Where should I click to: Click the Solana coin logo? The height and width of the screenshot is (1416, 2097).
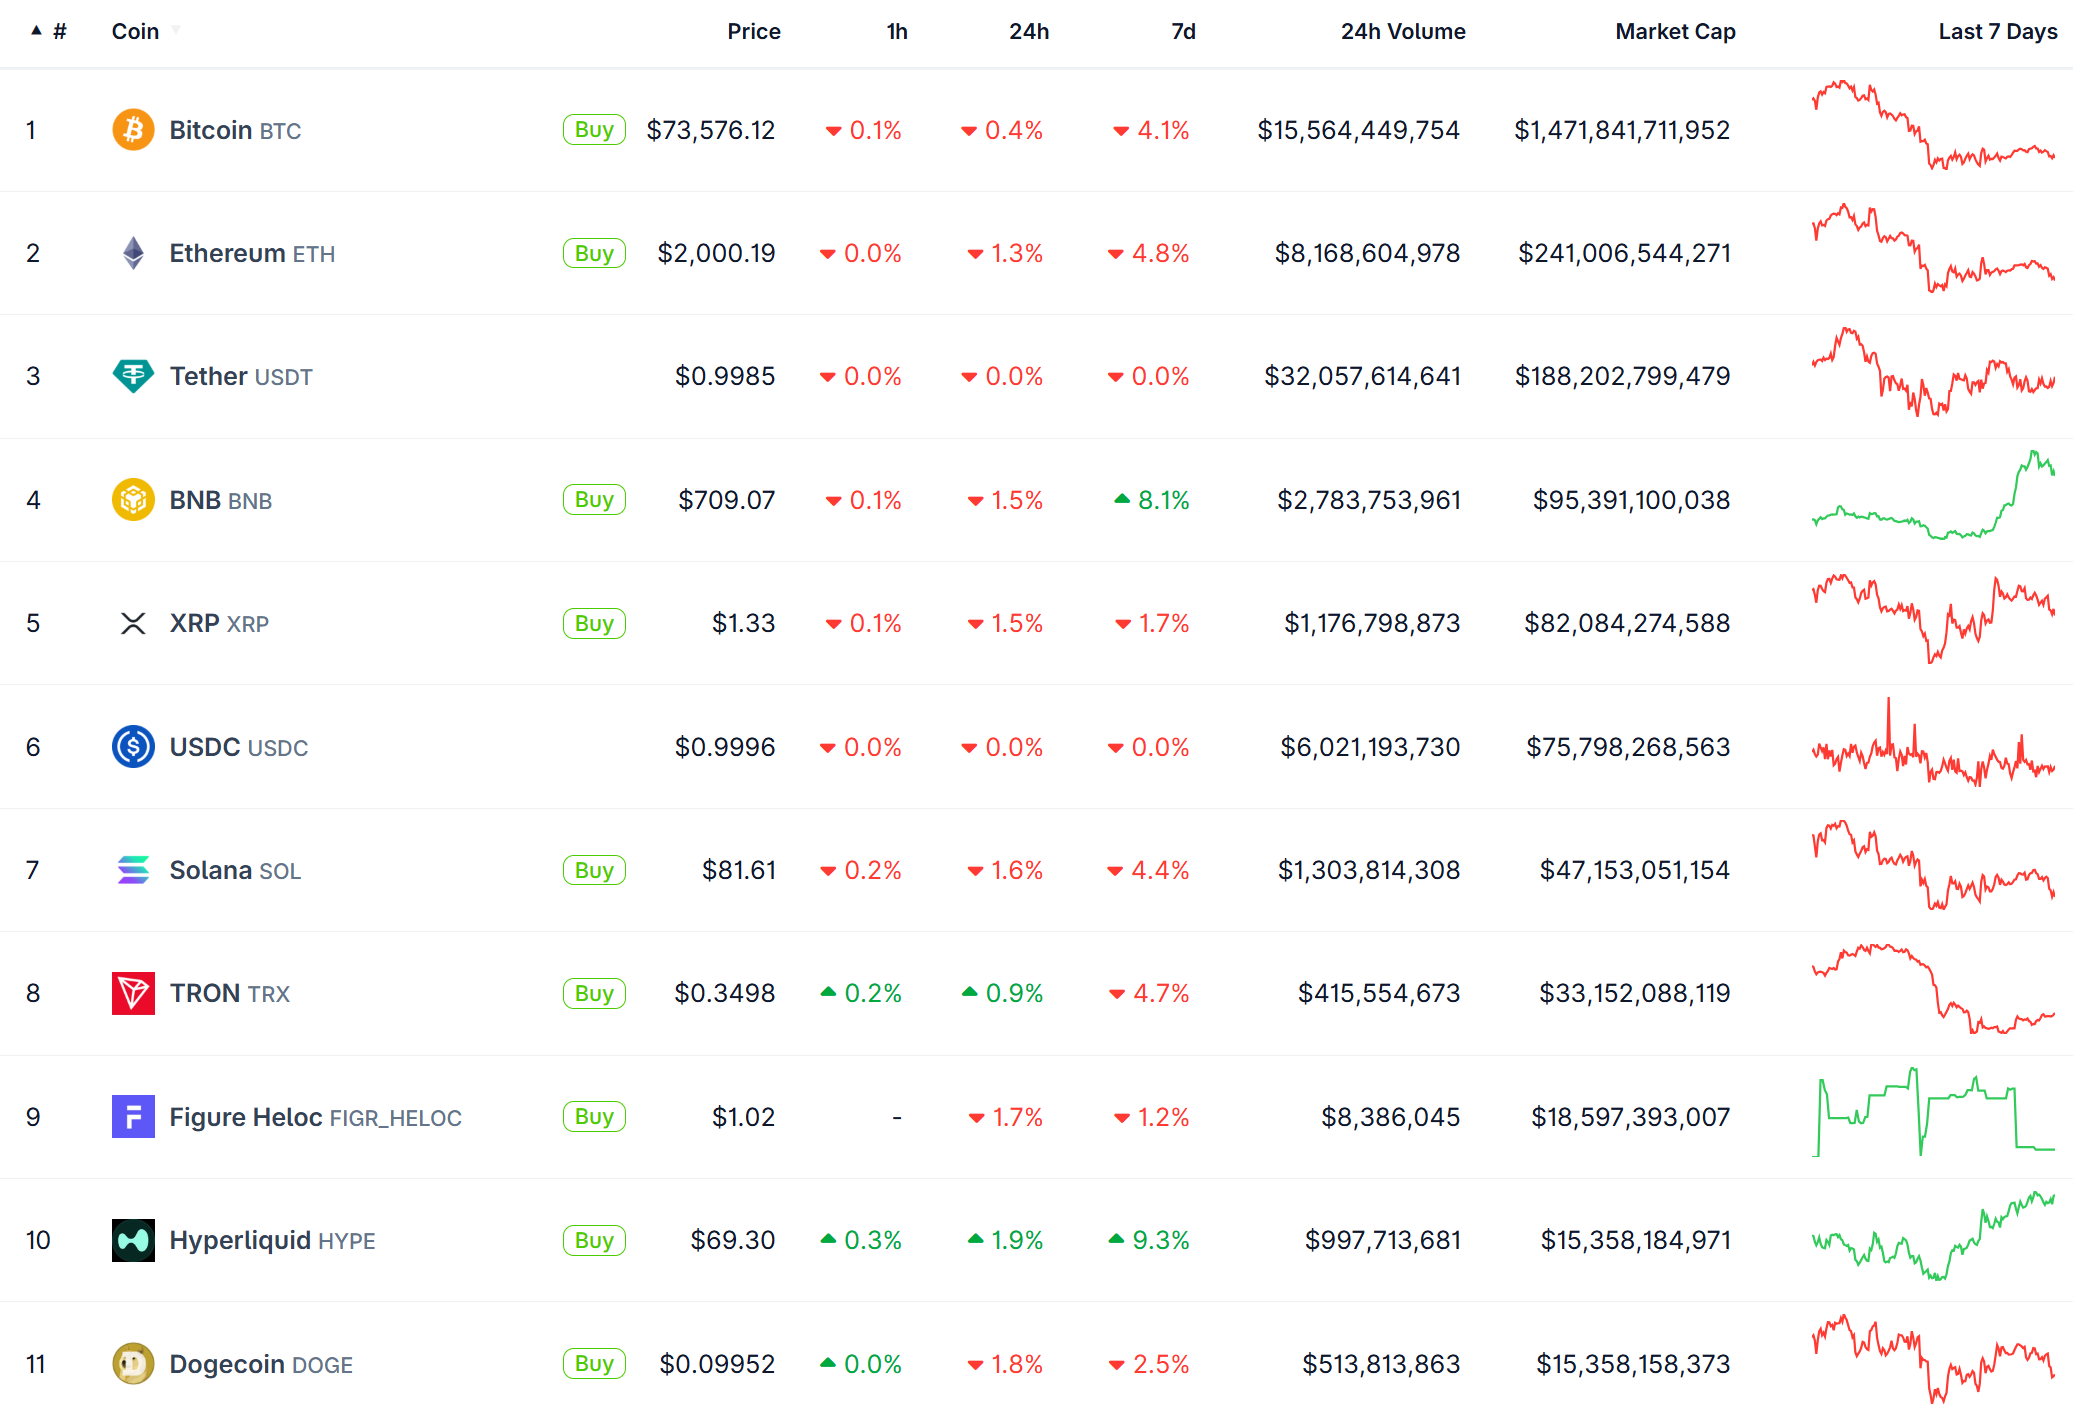point(133,870)
